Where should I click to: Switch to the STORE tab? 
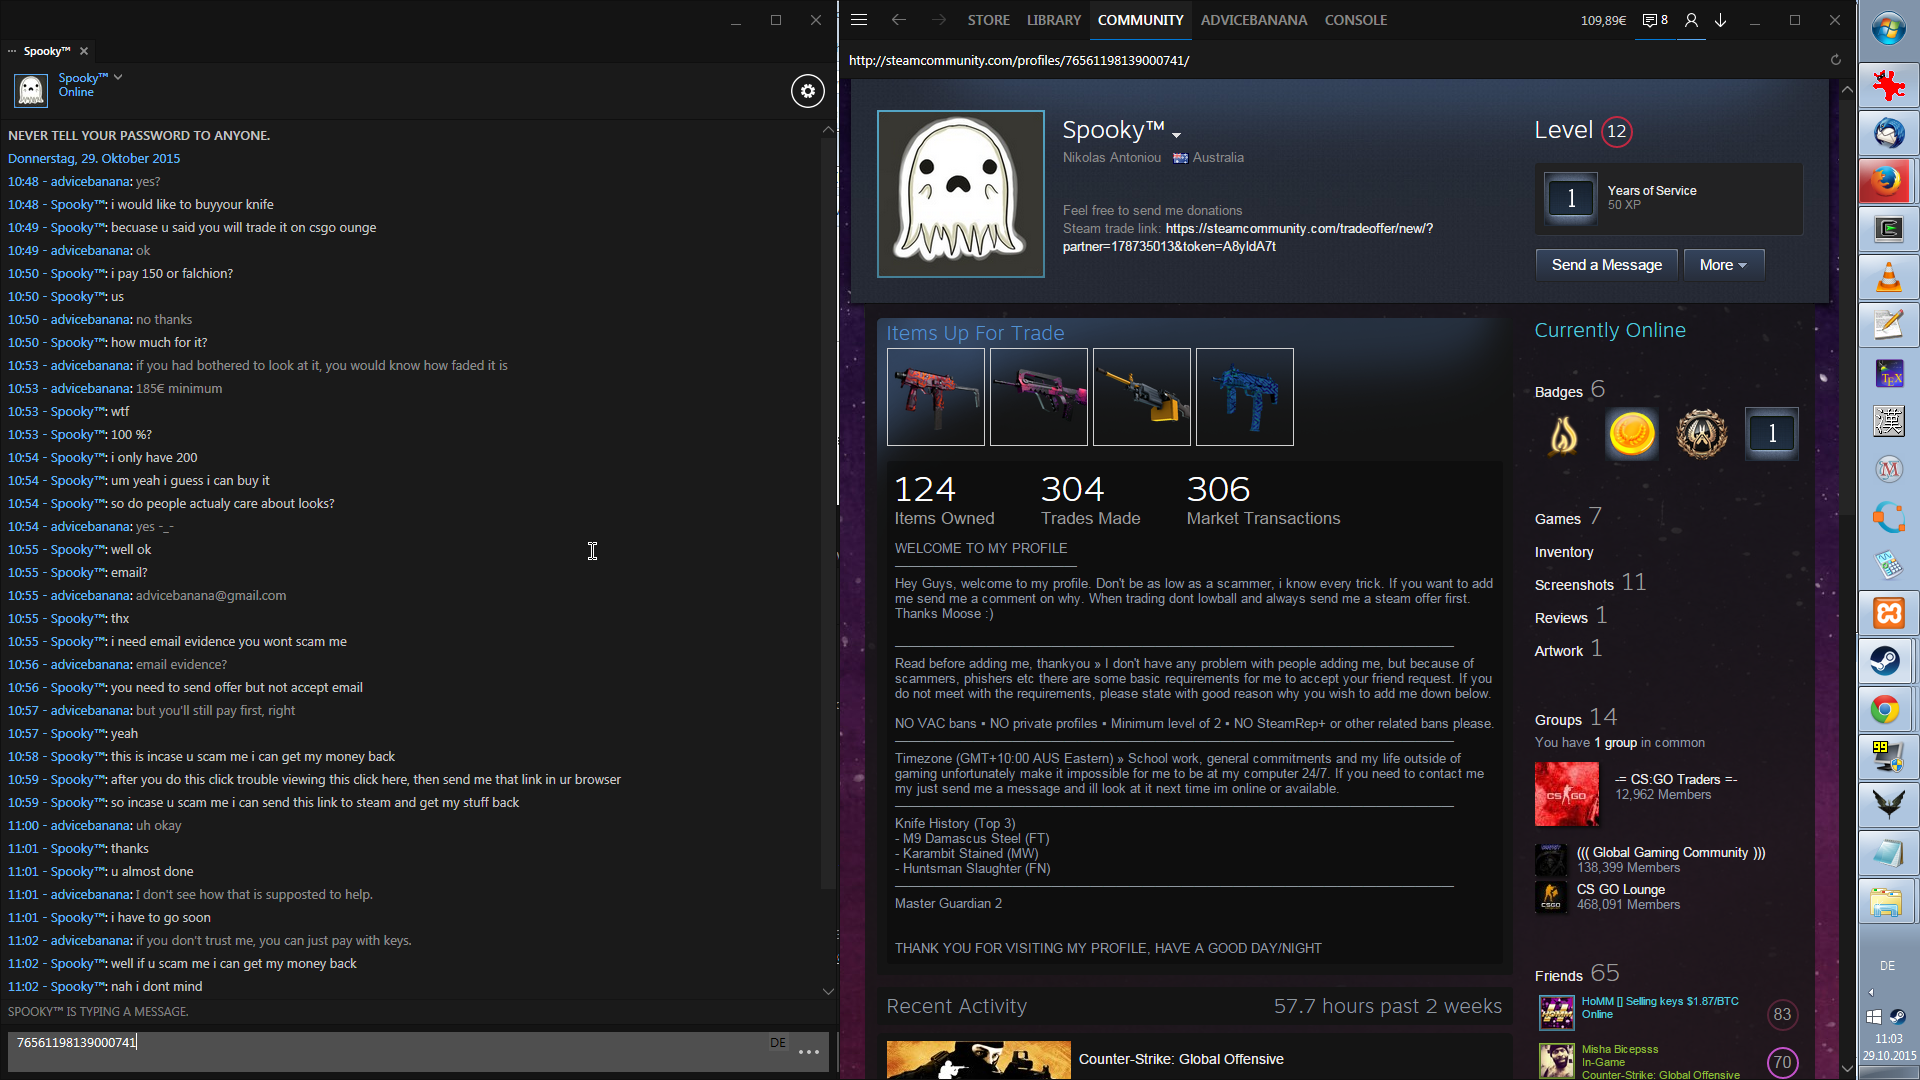(x=988, y=20)
